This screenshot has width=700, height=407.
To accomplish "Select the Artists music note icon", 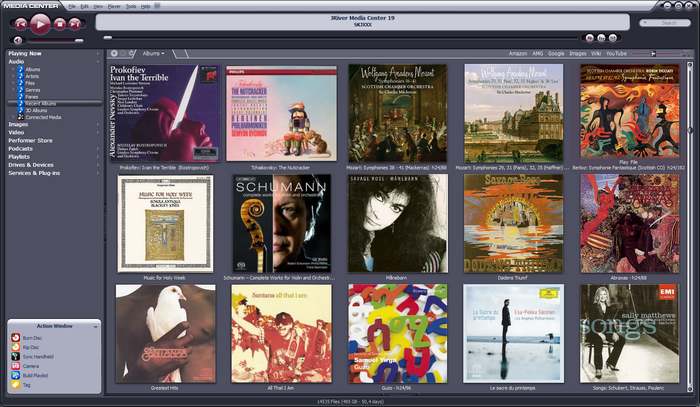I will (20, 76).
